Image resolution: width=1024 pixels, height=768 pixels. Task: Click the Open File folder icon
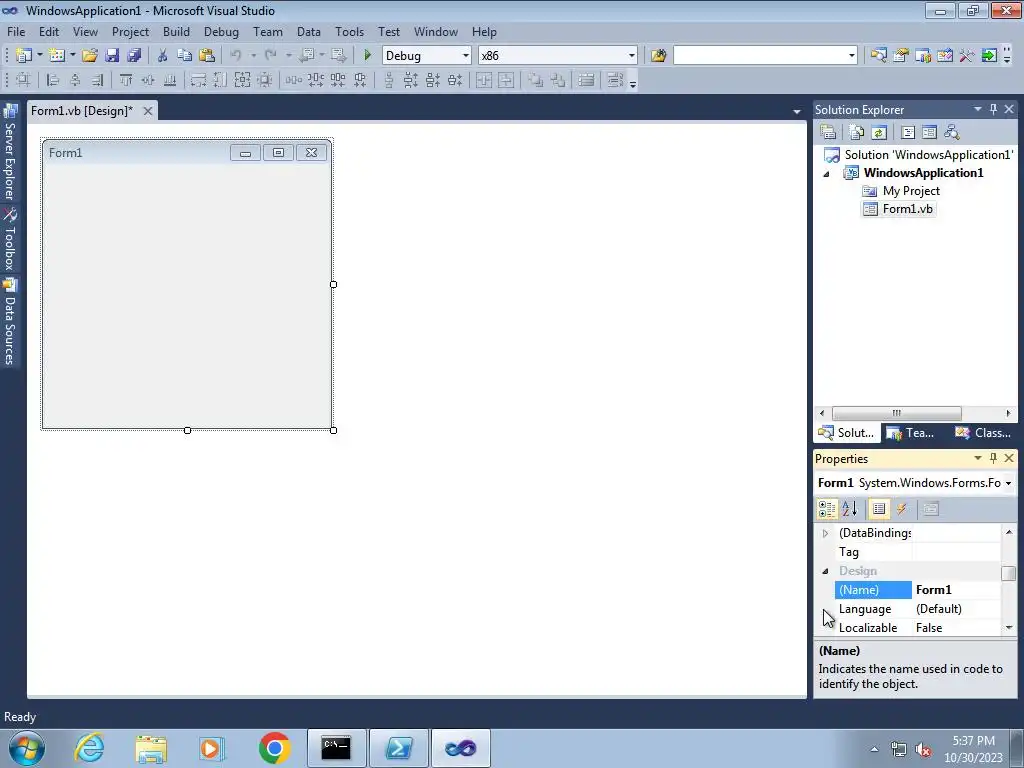click(90, 56)
